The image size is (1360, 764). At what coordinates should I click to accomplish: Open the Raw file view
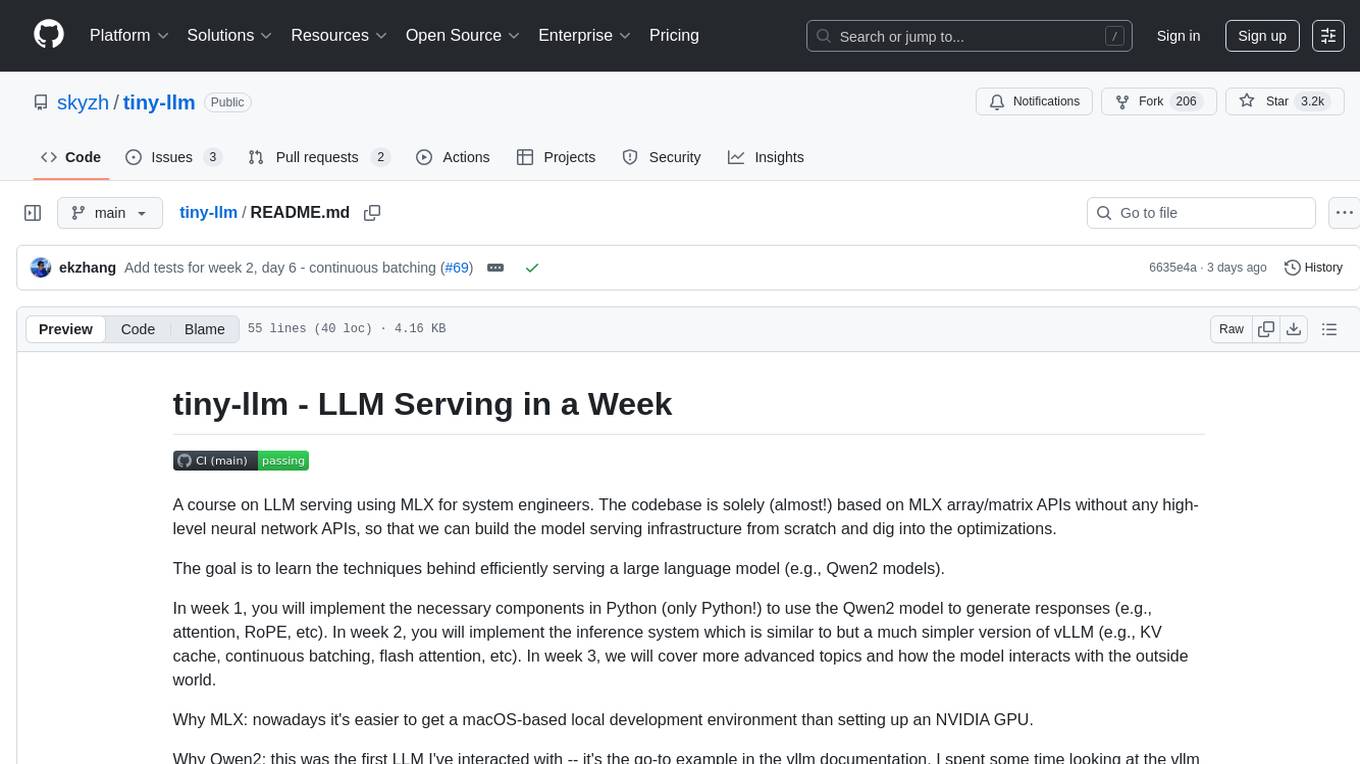click(1231, 329)
